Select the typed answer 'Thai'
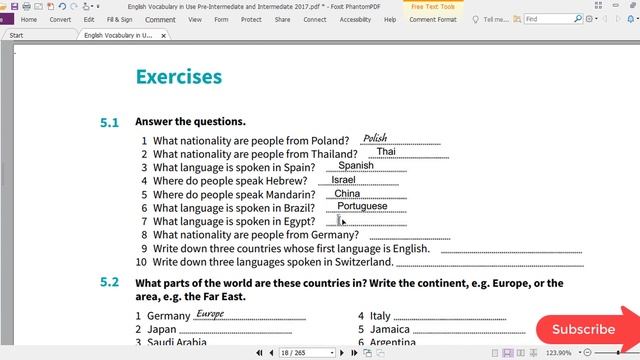This screenshot has height=360, width=640. coord(386,151)
